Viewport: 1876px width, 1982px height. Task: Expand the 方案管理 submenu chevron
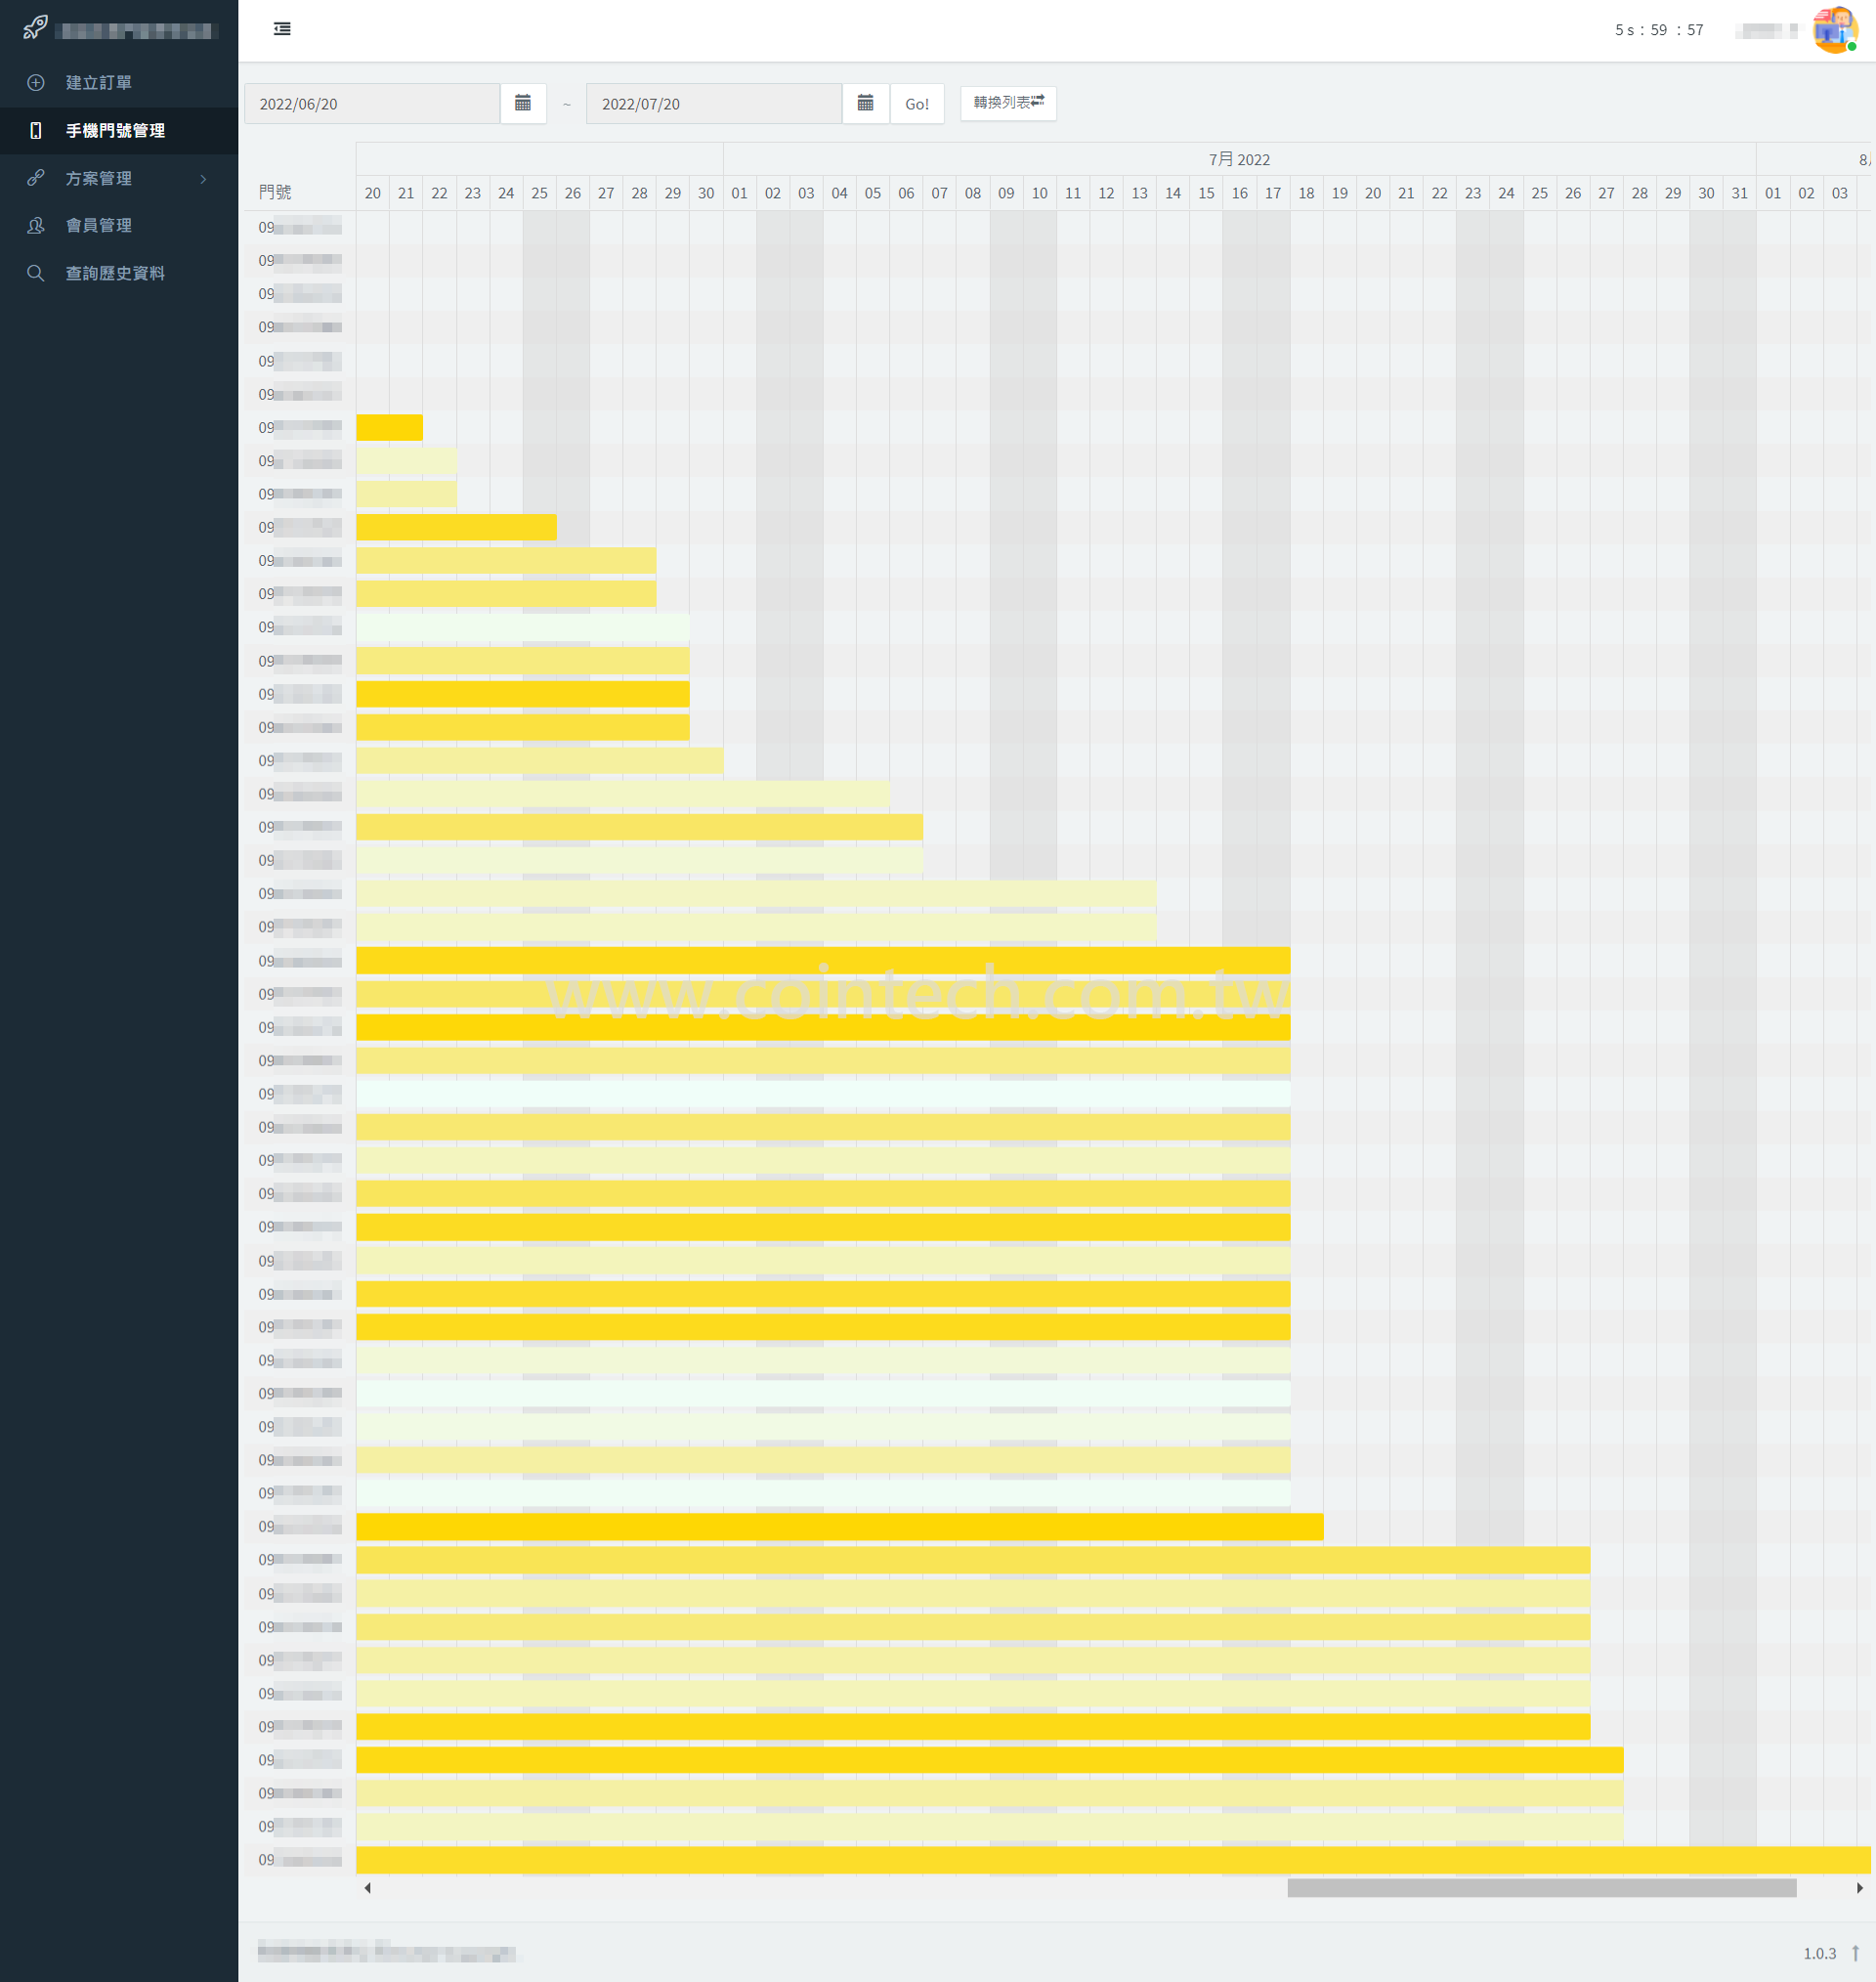pos(203,179)
